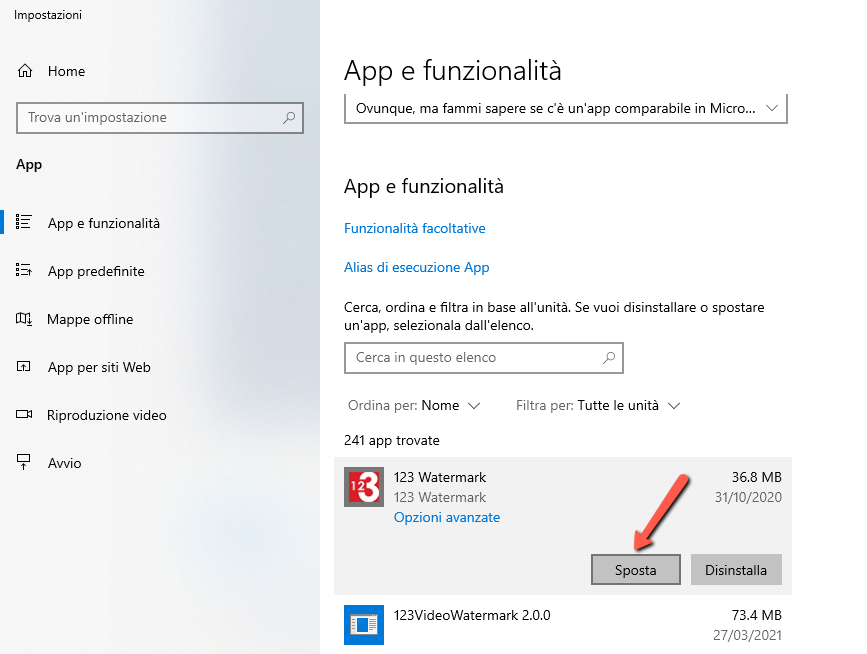This screenshot has width=867, height=654.
Task: Select App e funzionalità in sidebar
Action: coord(104,223)
